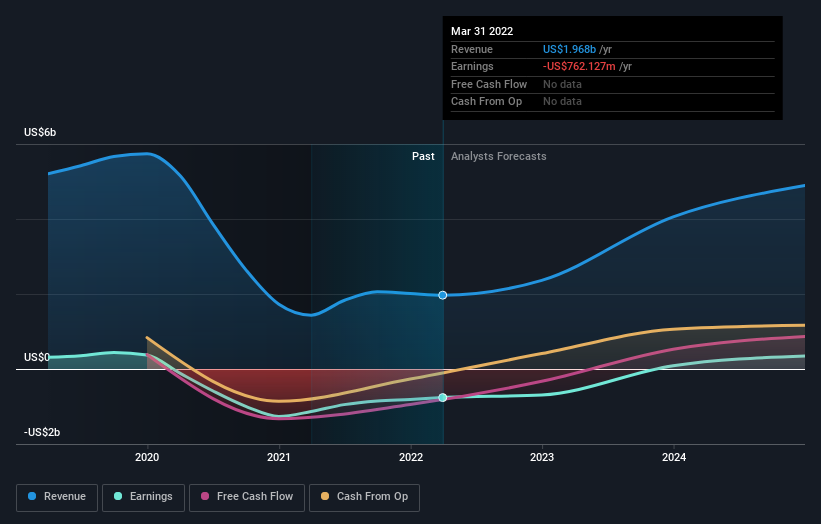Click the -US$2b y-axis label
Screen dimensions: 821x524
[x=42, y=432]
